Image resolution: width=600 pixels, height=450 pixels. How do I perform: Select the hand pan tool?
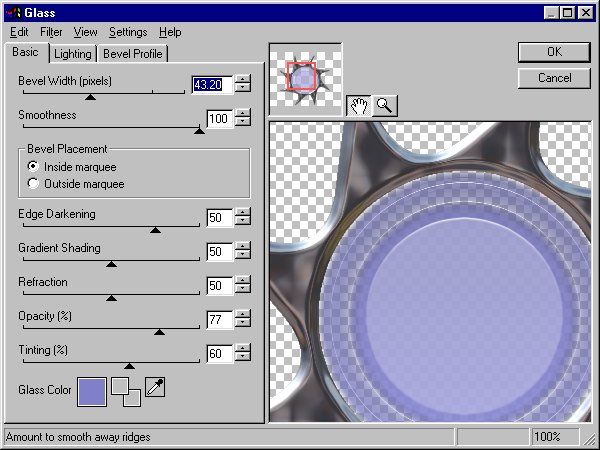point(358,106)
